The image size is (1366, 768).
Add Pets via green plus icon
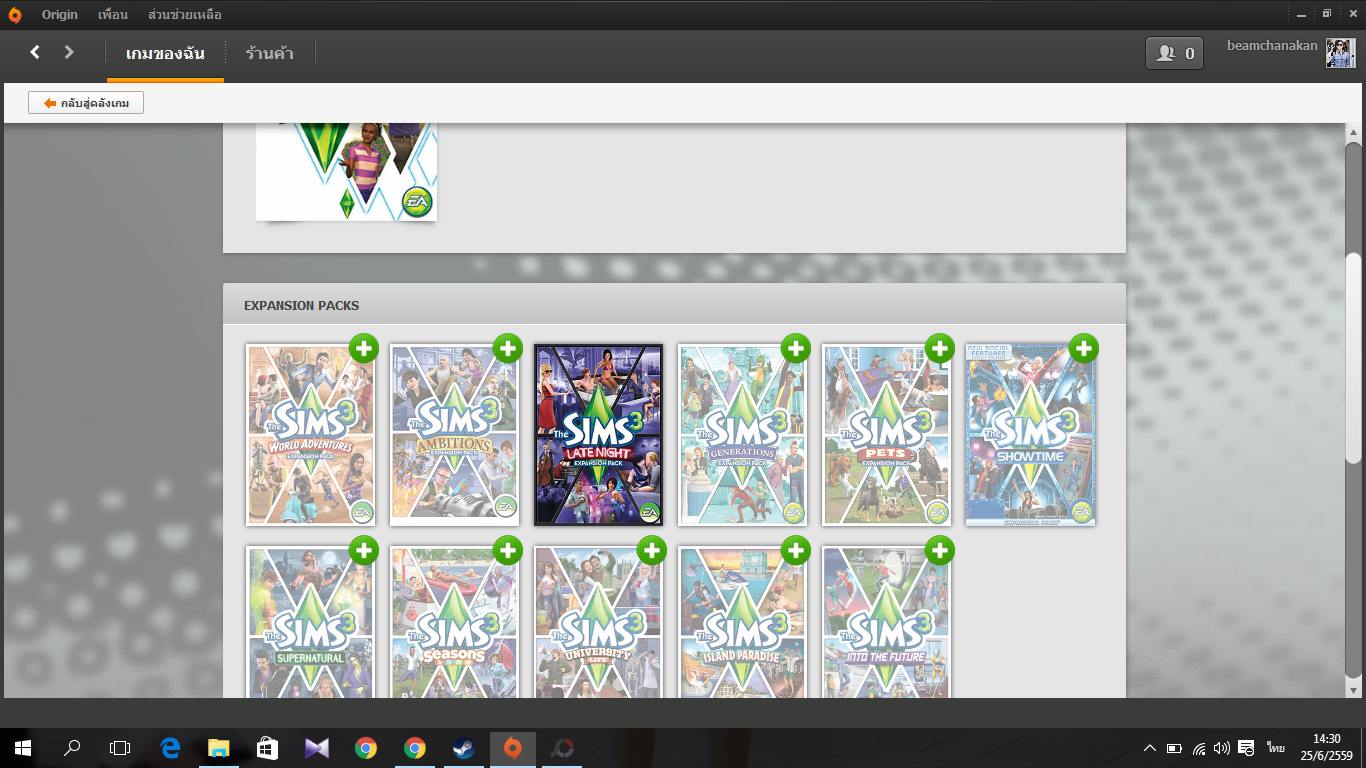pos(940,348)
